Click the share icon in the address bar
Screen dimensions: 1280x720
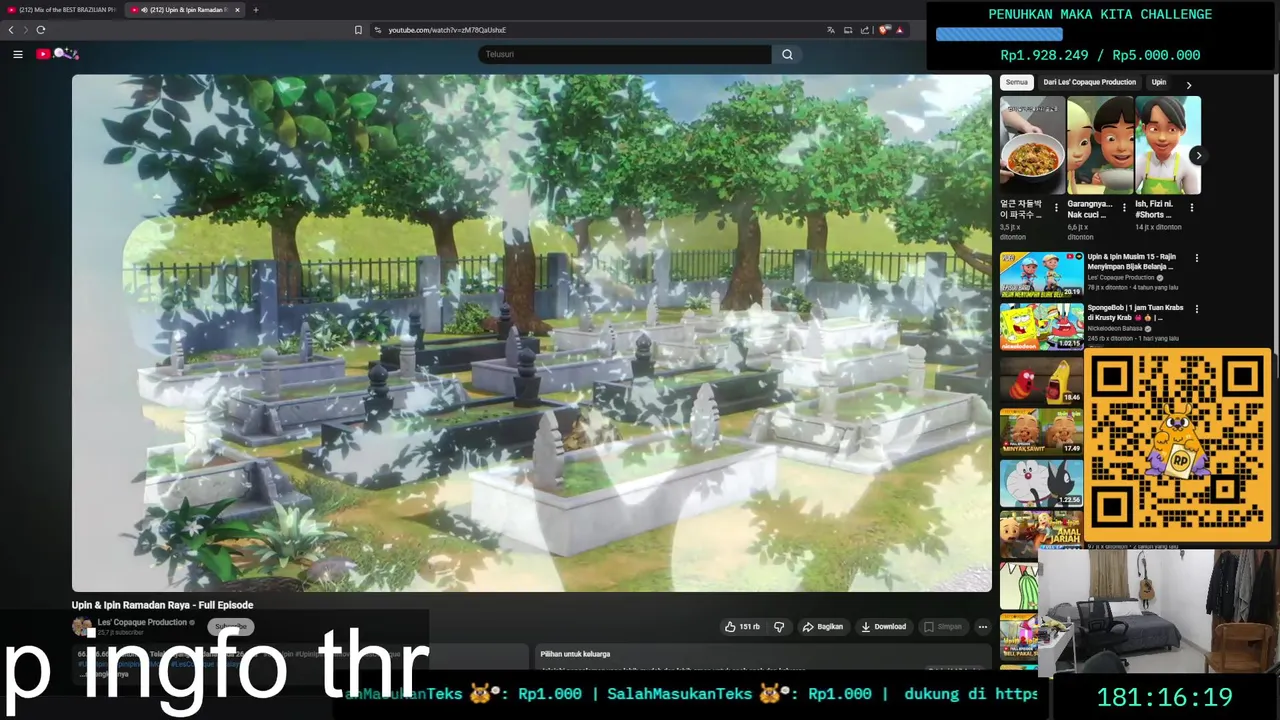(x=865, y=30)
